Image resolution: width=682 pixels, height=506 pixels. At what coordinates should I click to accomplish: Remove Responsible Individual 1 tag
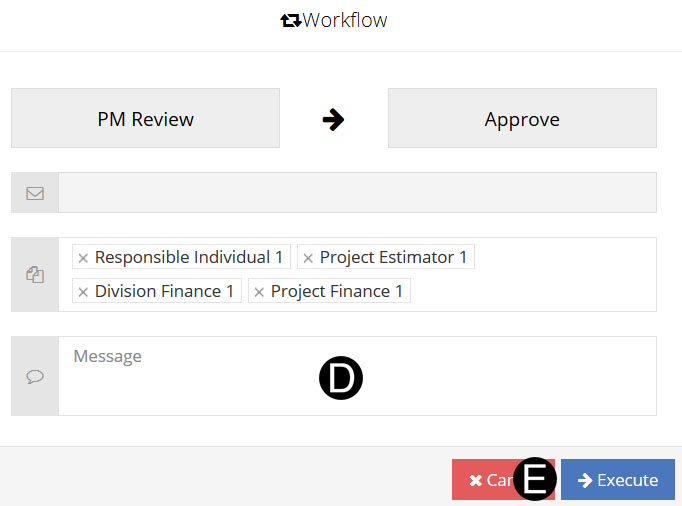[83, 258]
